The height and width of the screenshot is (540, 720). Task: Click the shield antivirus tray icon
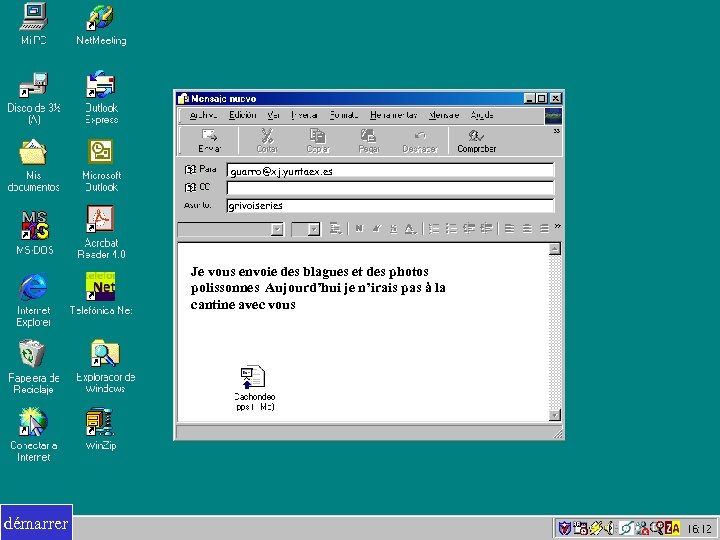[x=564, y=529]
